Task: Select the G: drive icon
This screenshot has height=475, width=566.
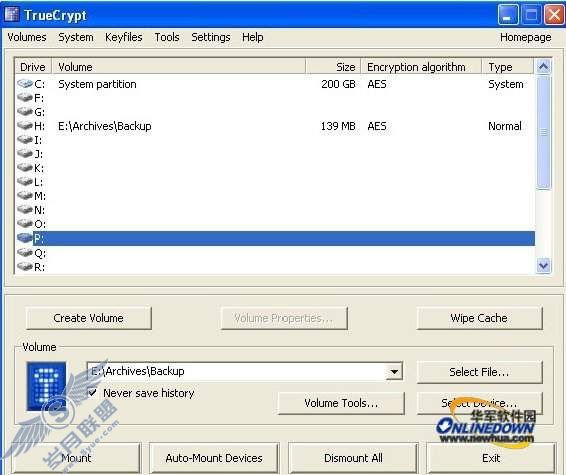Action: tap(25, 112)
